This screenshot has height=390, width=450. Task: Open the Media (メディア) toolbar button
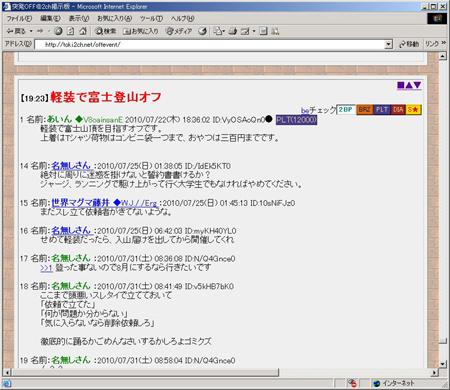pos(179,31)
